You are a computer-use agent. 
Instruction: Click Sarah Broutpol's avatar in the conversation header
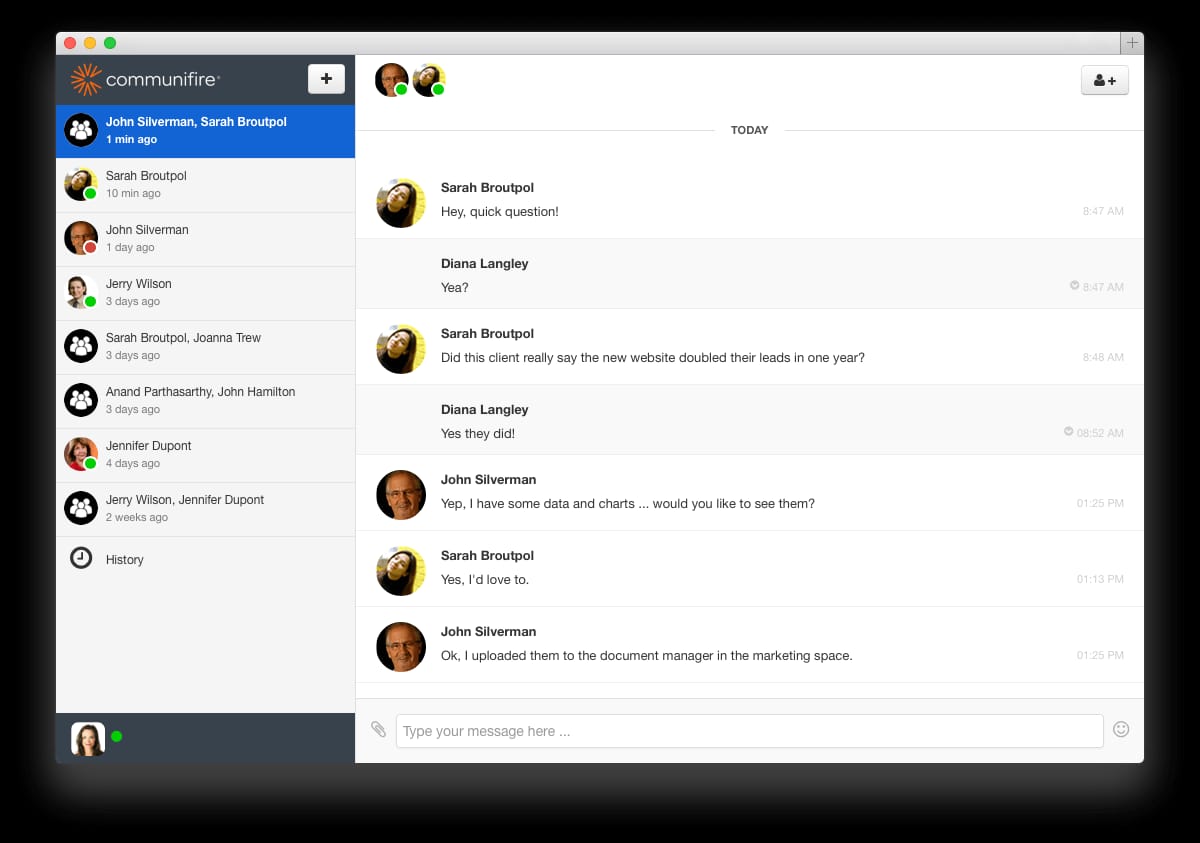pos(429,79)
